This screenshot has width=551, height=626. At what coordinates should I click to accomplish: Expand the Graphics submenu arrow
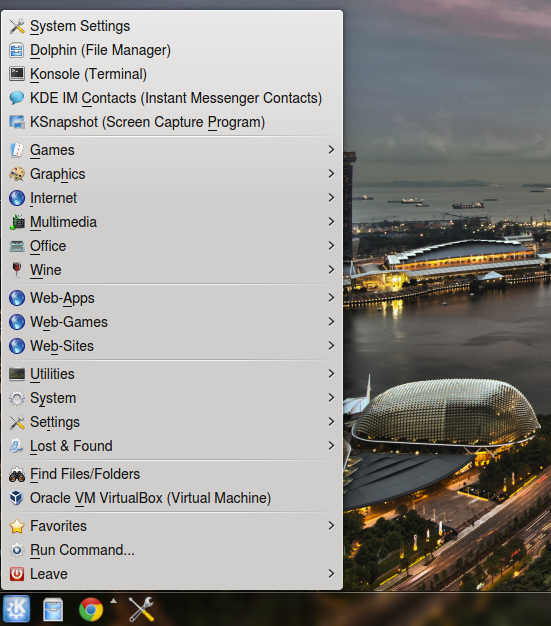[x=331, y=174]
